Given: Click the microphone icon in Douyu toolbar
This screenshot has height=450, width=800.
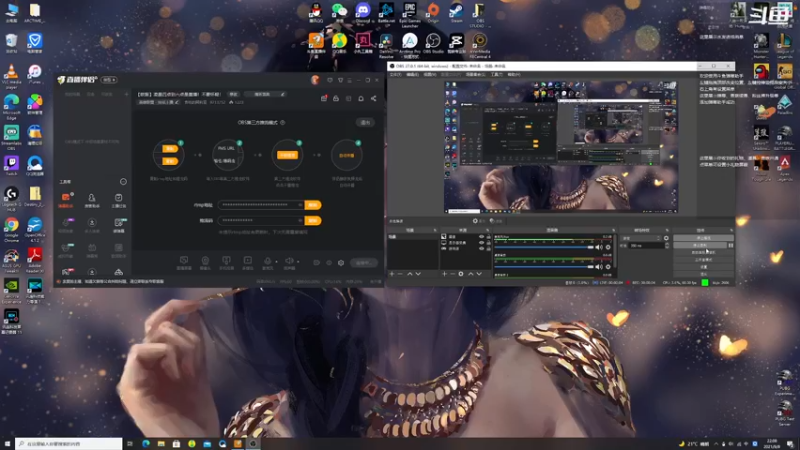Looking at the screenshot, I should click(267, 261).
